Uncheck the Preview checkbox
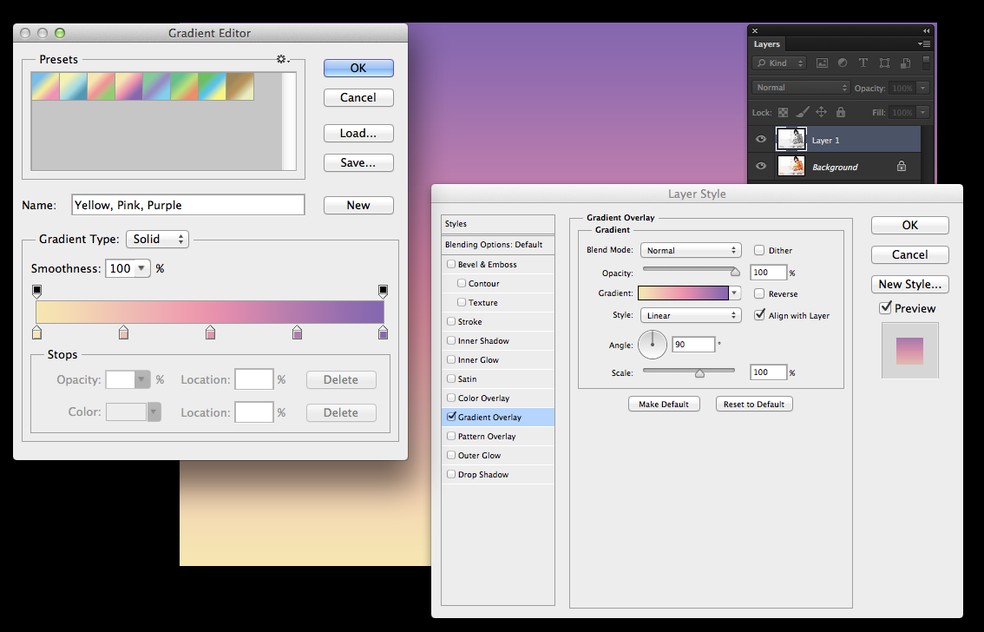984x632 pixels. click(x=885, y=308)
